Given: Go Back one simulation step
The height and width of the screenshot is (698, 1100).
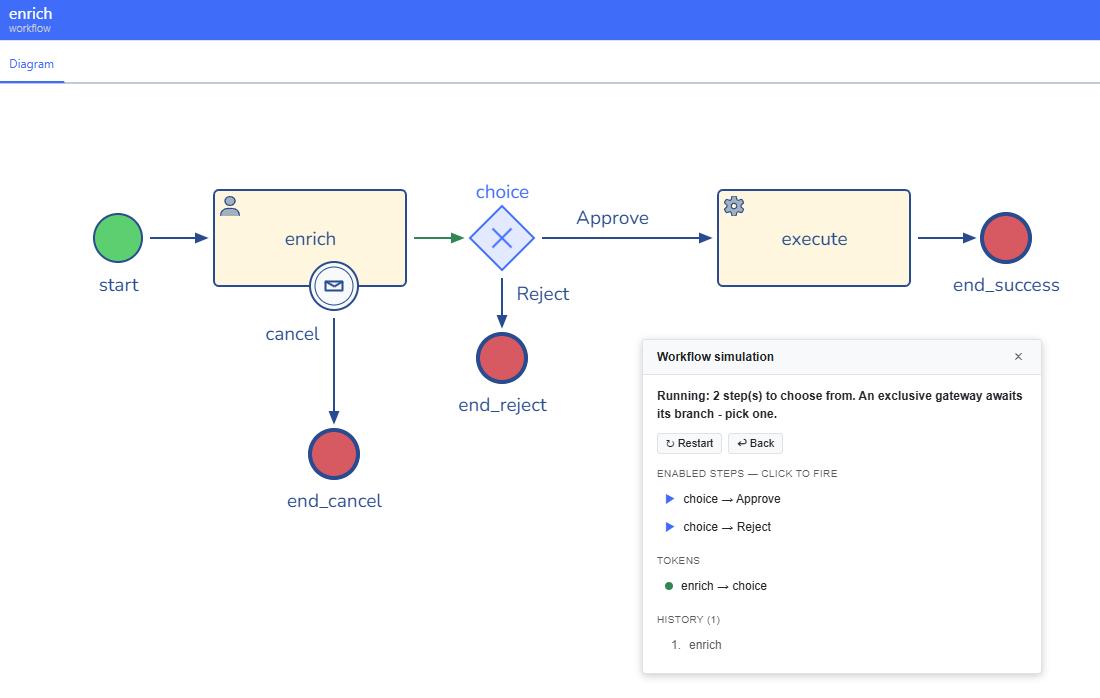Looking at the screenshot, I should click(755, 443).
